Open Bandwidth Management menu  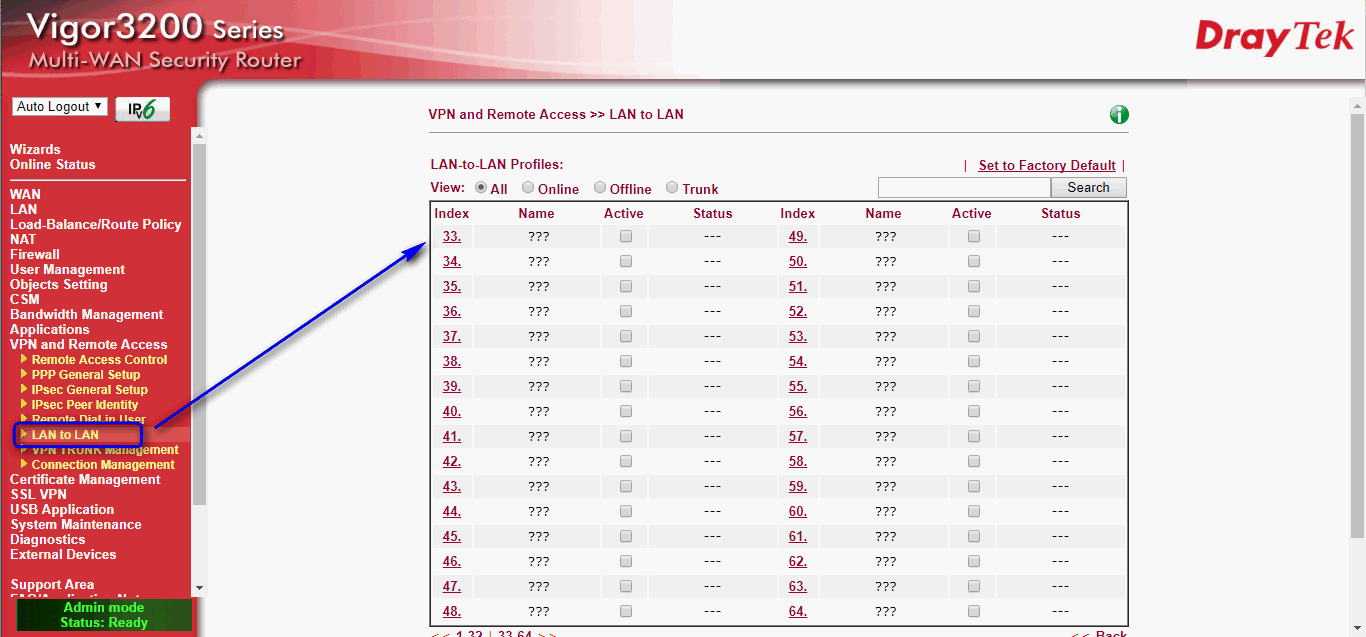86,315
